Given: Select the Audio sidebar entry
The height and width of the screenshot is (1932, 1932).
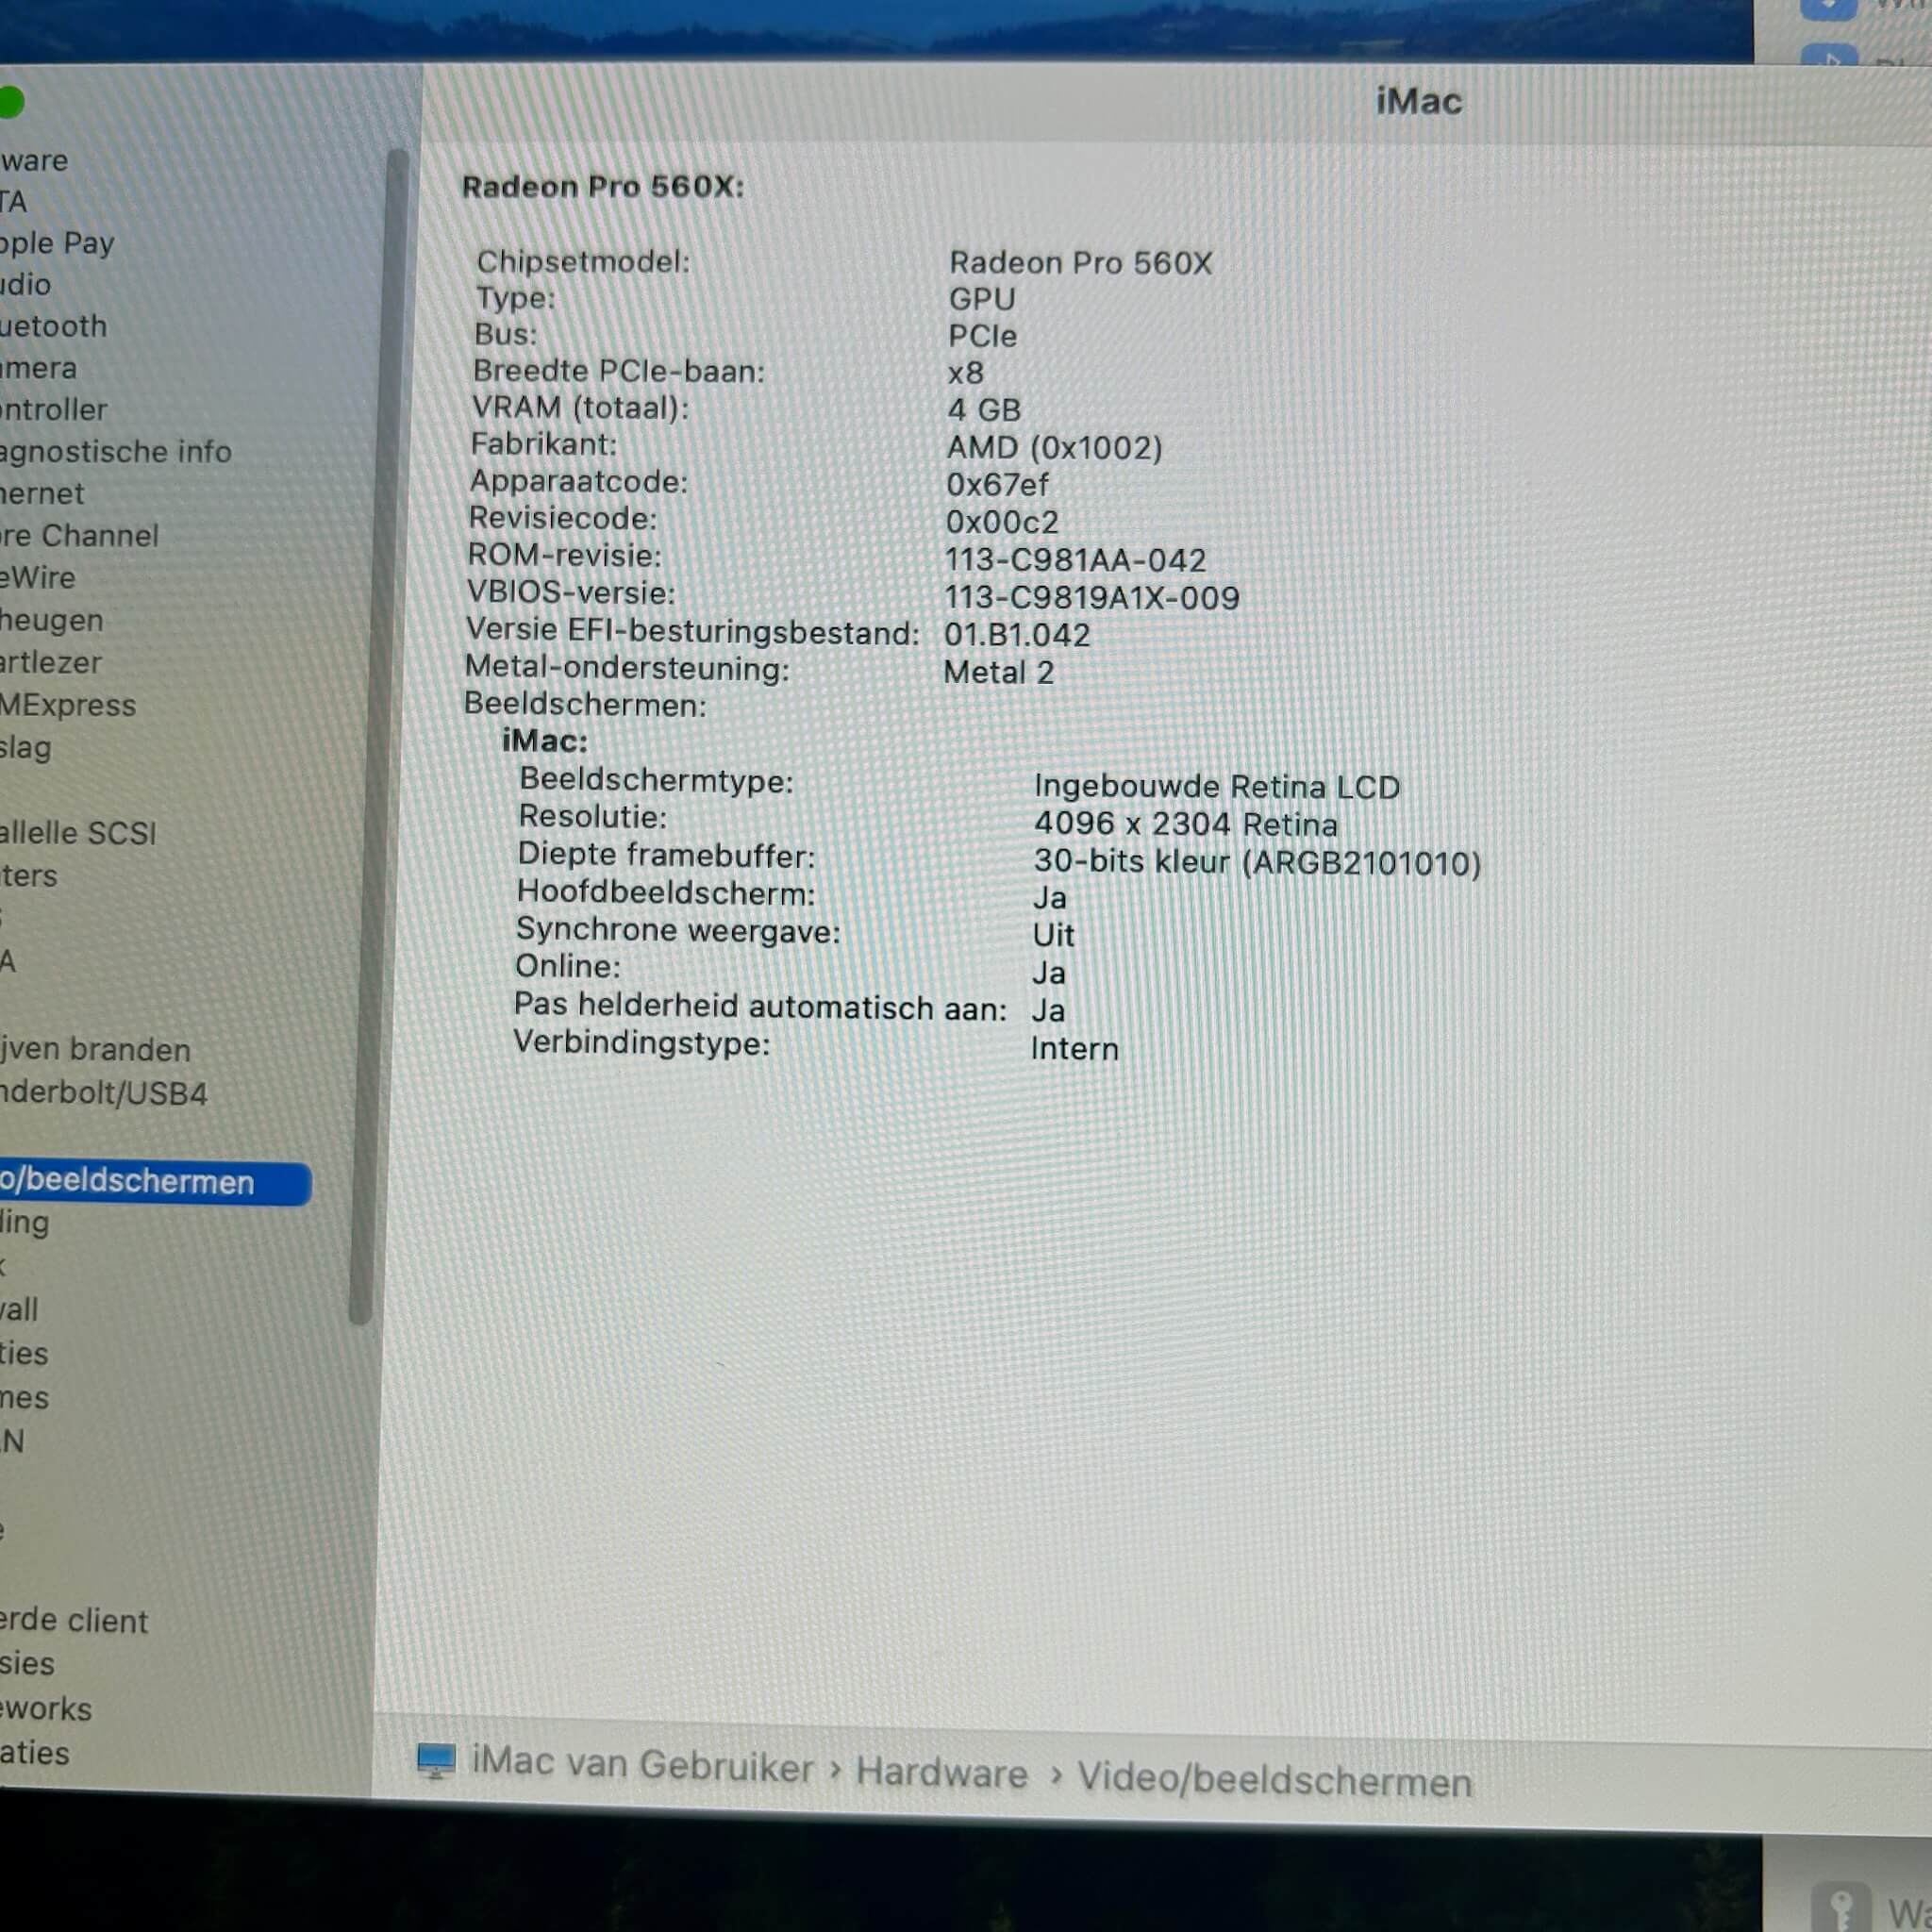Looking at the screenshot, I should click(x=25, y=285).
